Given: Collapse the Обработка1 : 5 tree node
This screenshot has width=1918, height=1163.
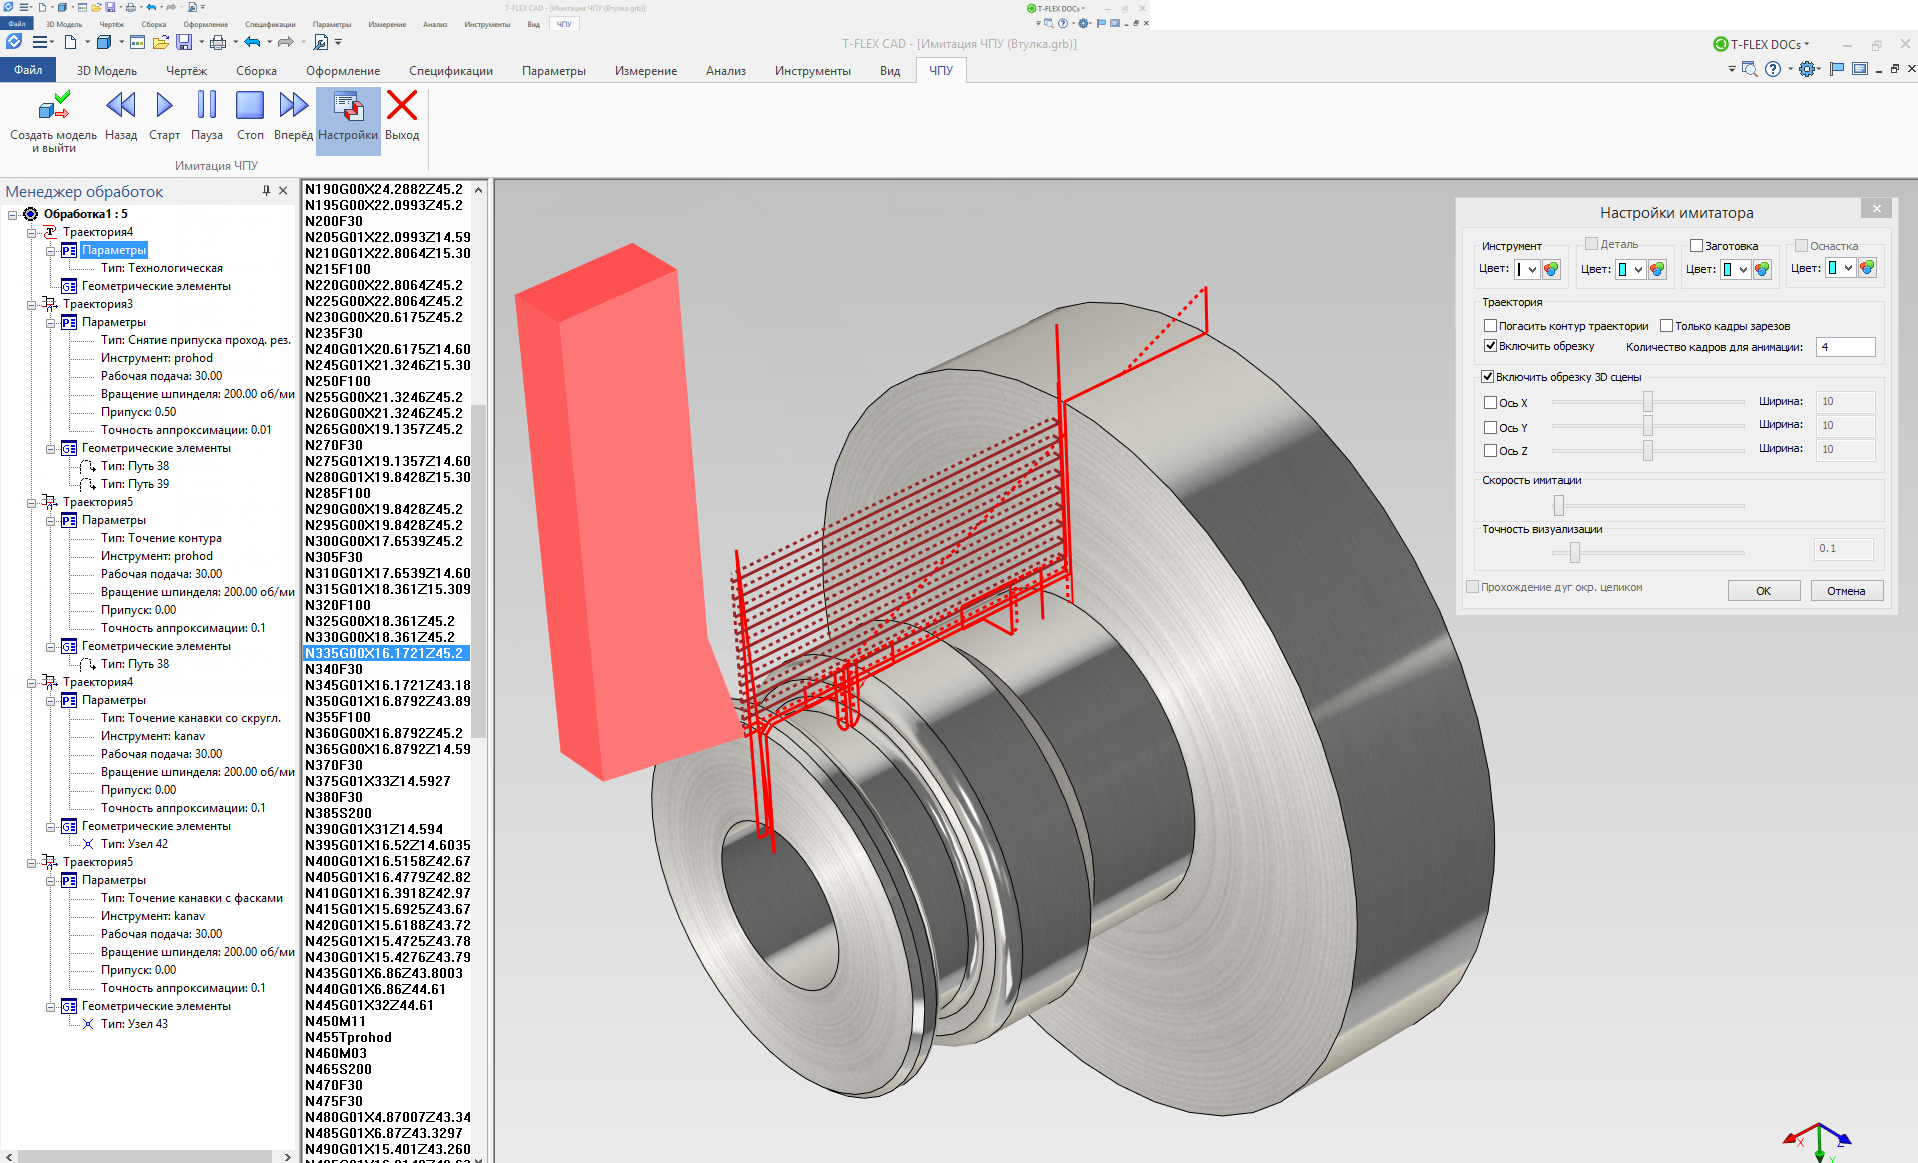Looking at the screenshot, I should 13,214.
